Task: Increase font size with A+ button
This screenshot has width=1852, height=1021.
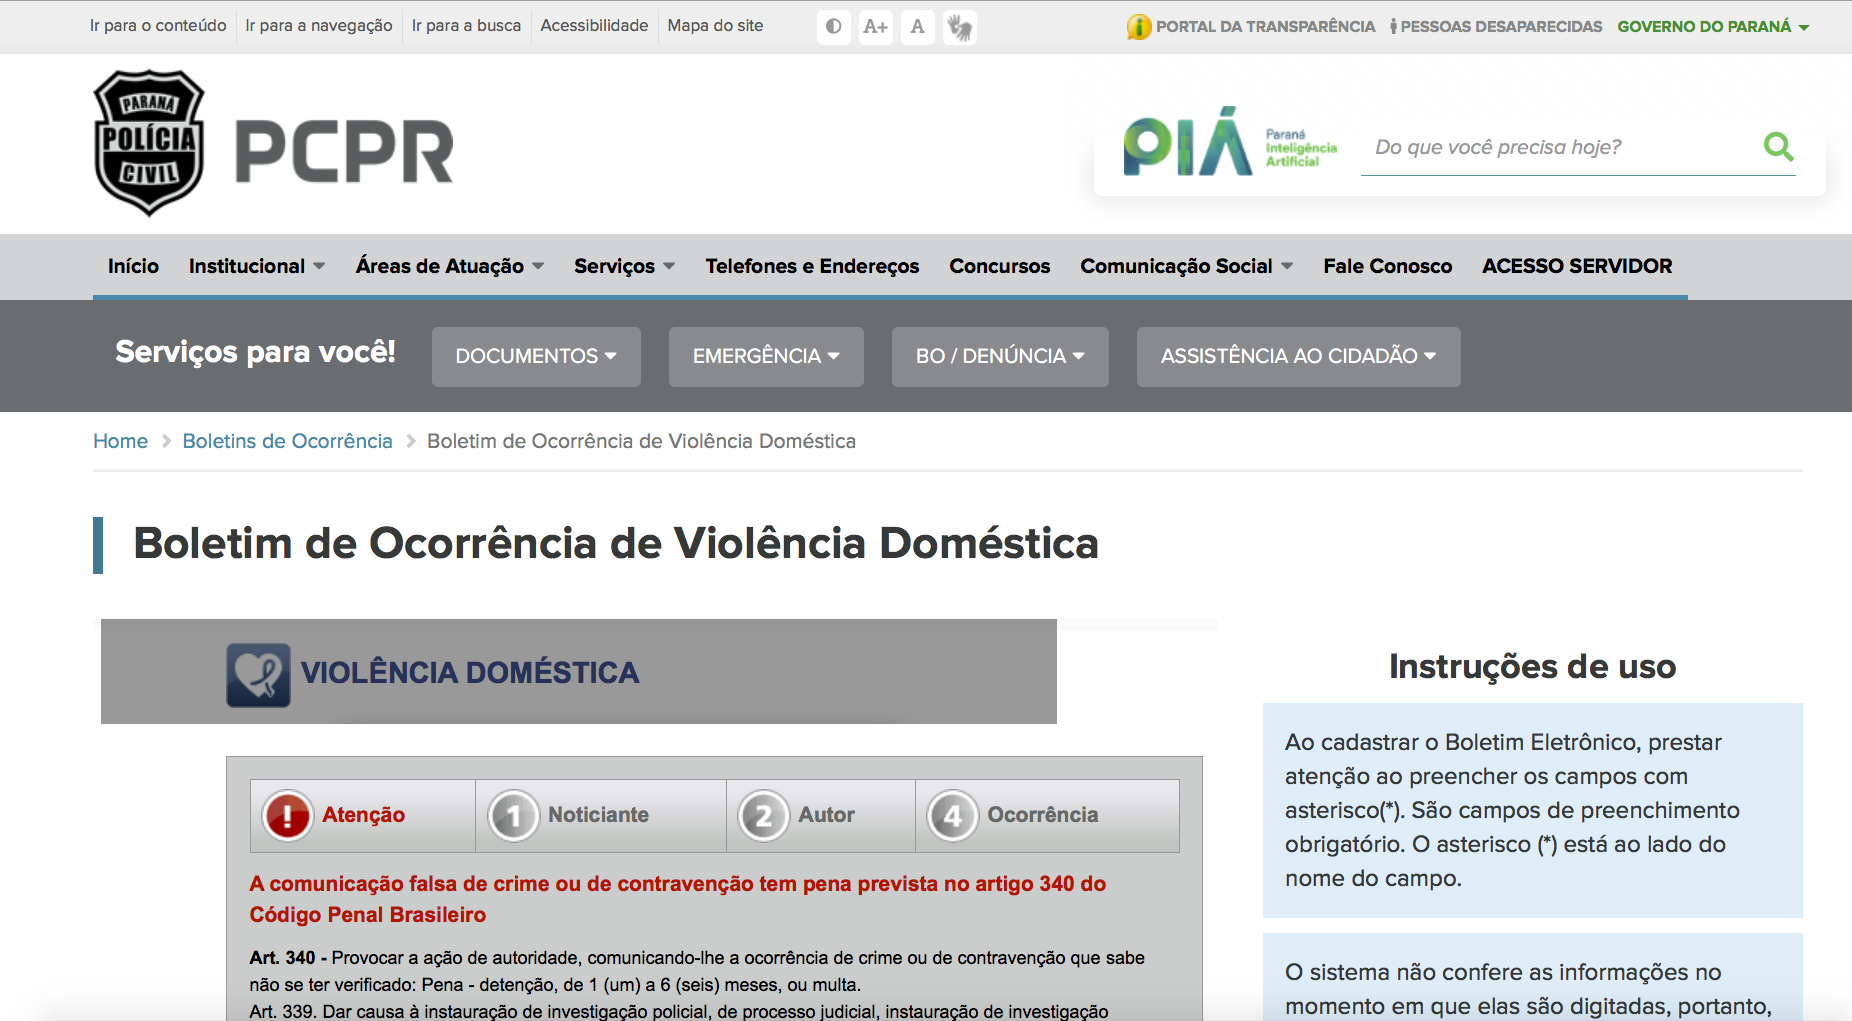Action: click(876, 27)
